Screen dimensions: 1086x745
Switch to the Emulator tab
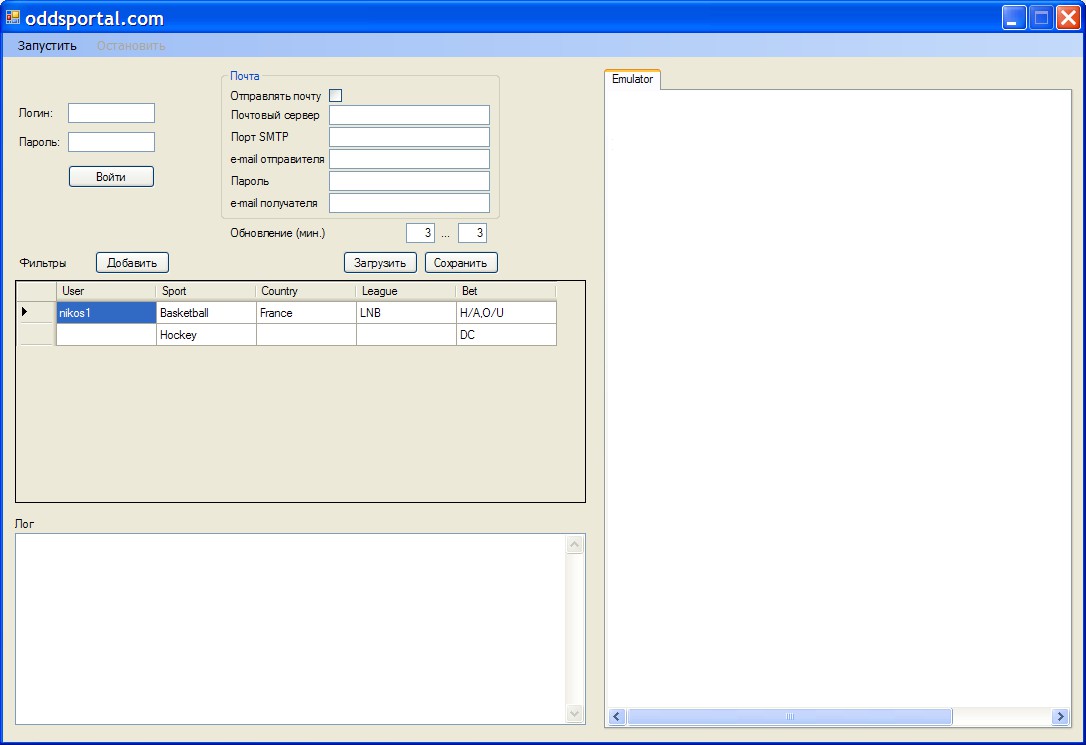[632, 79]
